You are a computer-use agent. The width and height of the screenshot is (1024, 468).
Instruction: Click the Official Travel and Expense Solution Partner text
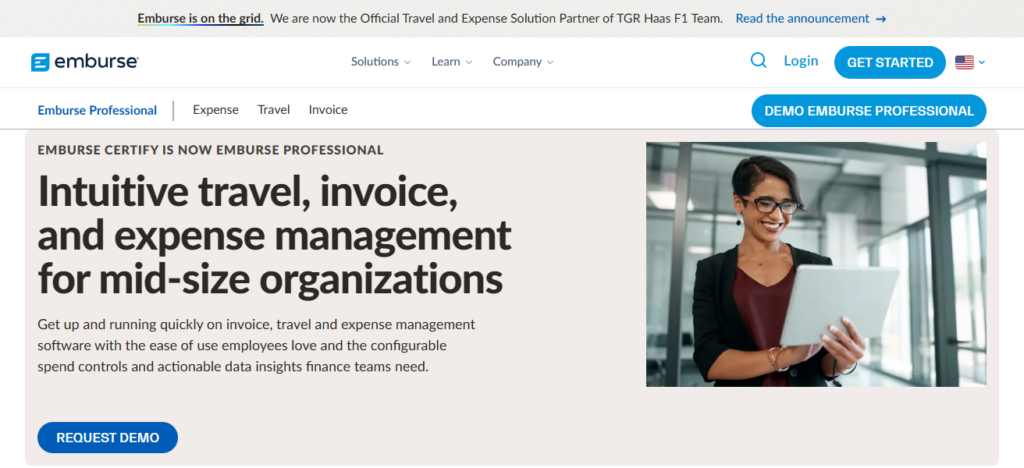[x=496, y=18]
